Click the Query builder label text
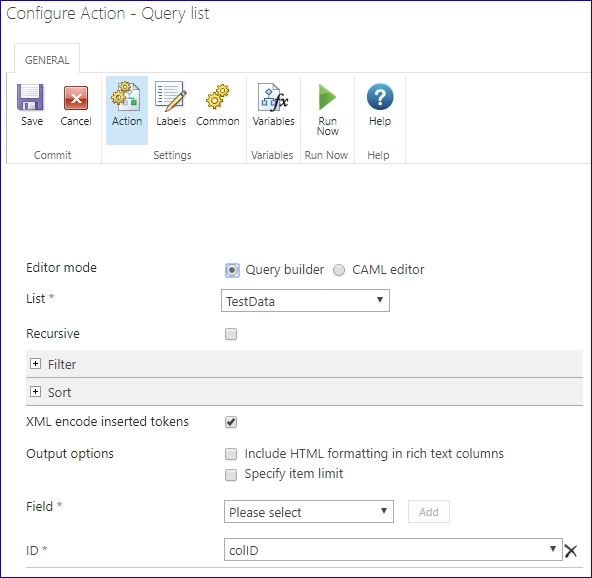The height and width of the screenshot is (578, 592). tap(284, 270)
